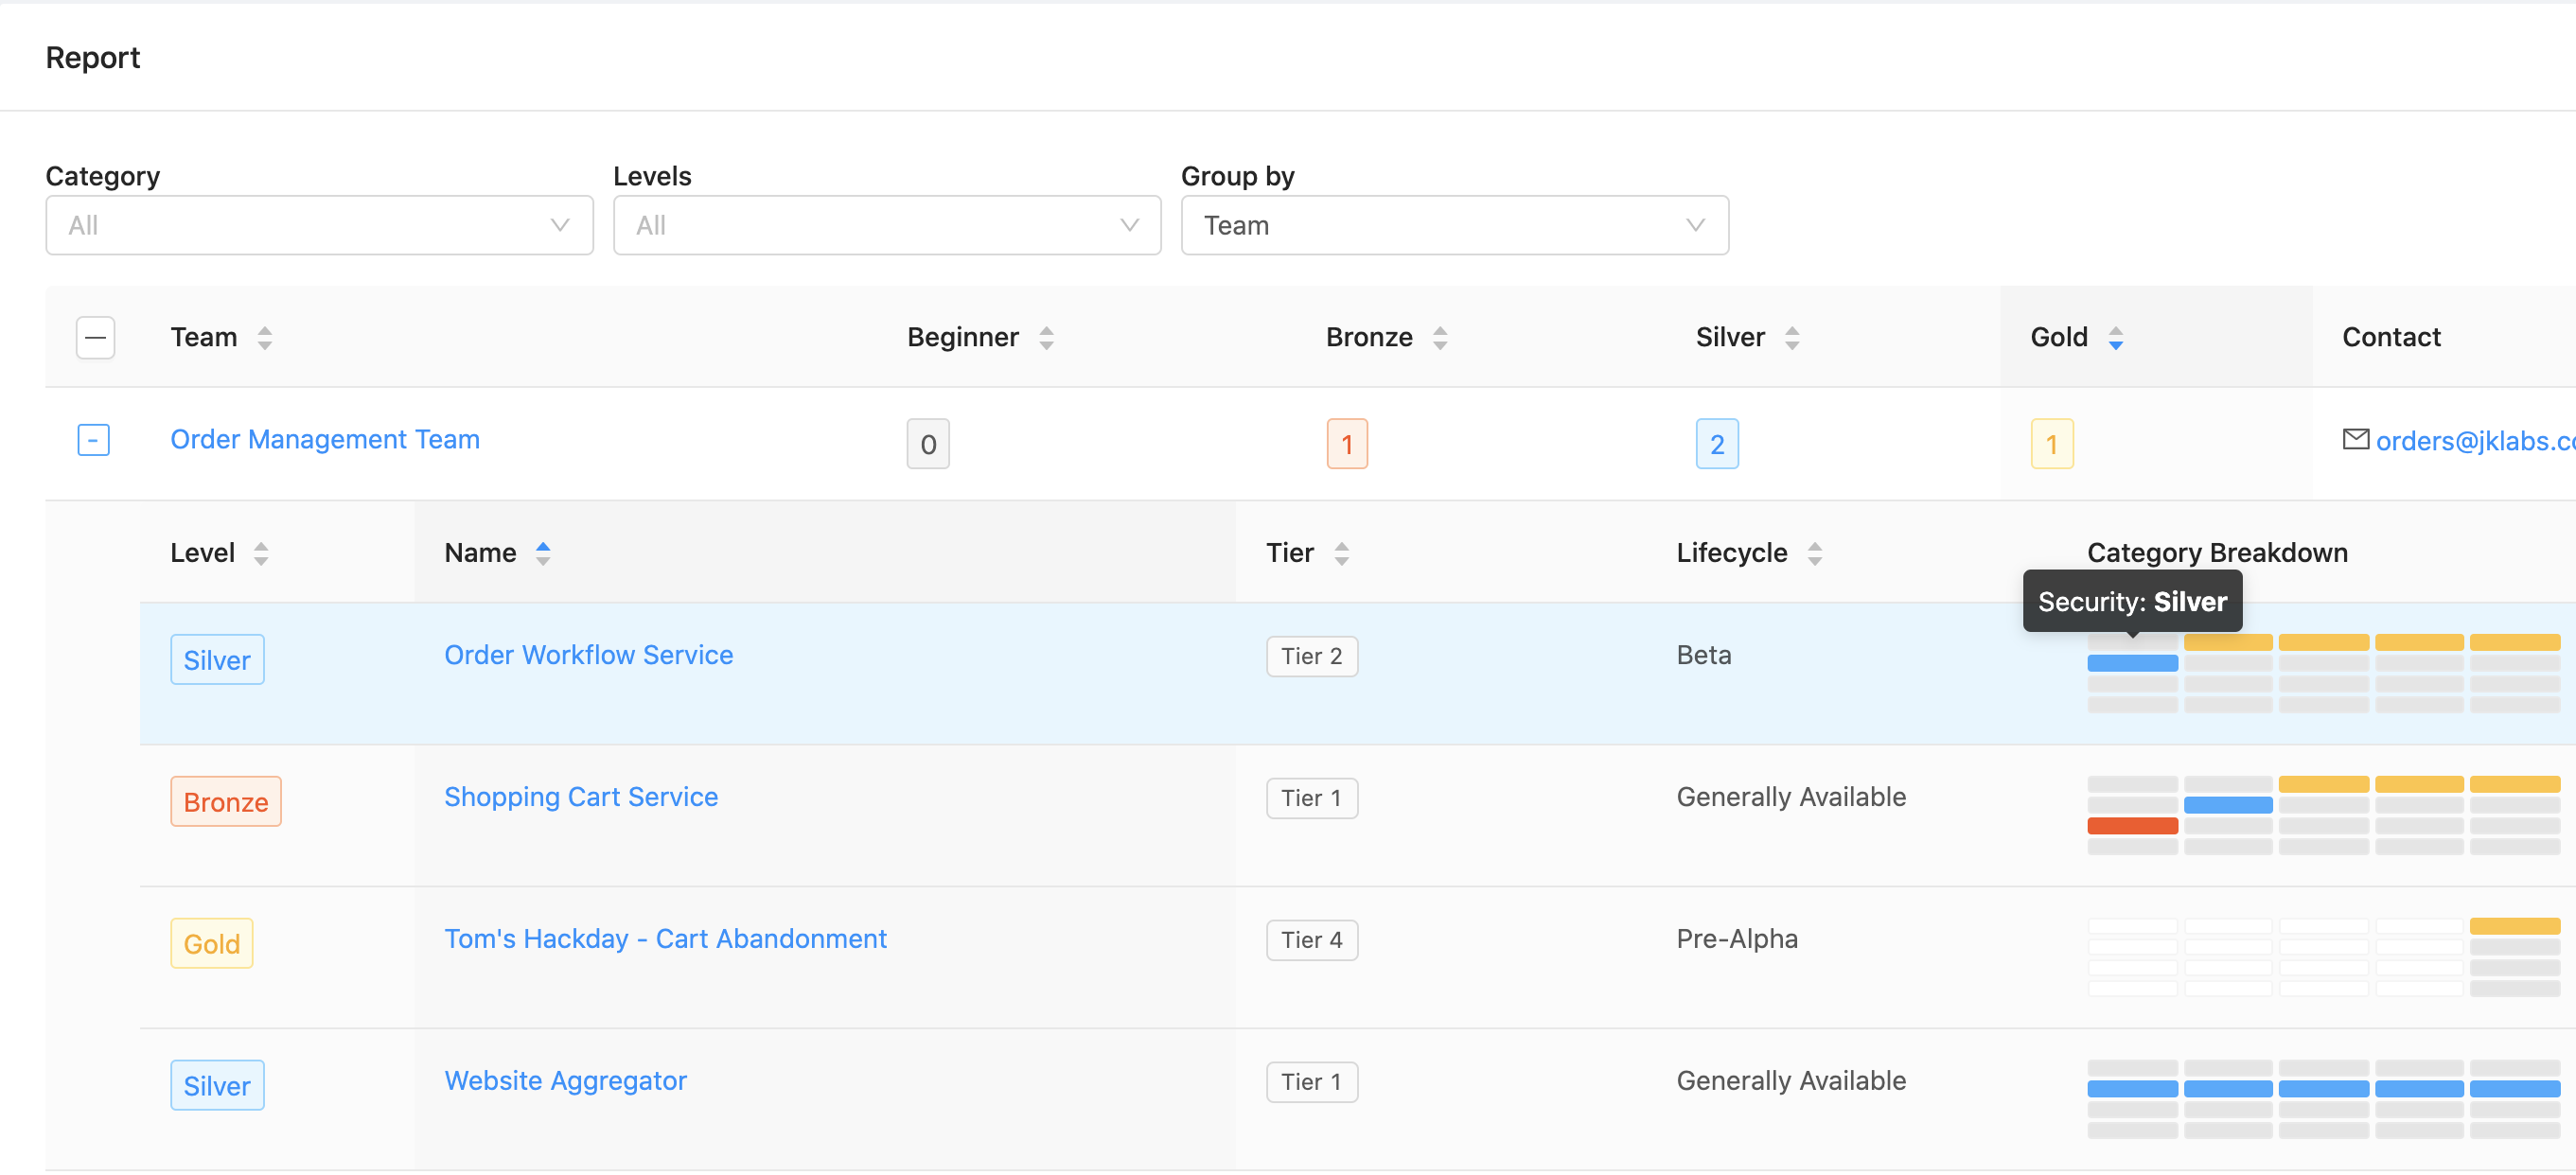The image size is (2576, 1175).
Task: Sort services by Lifecycle arrows
Action: coord(1815,554)
